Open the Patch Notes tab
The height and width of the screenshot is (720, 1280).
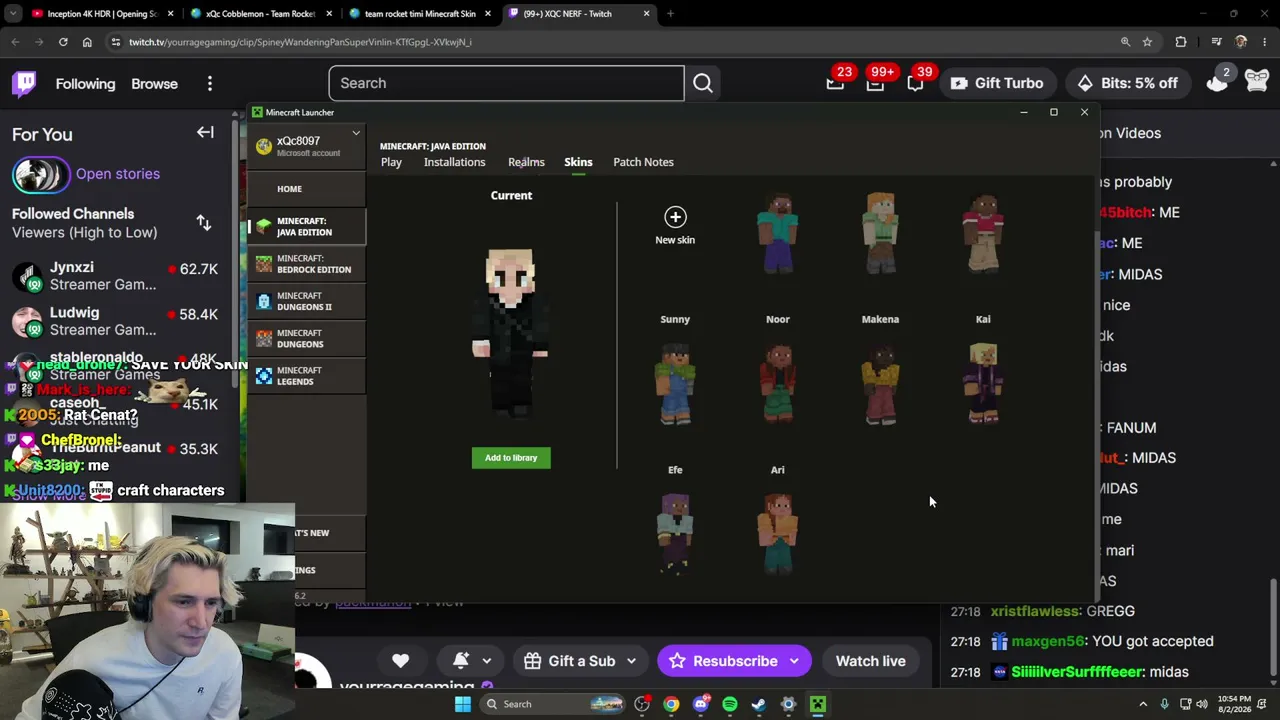643,162
